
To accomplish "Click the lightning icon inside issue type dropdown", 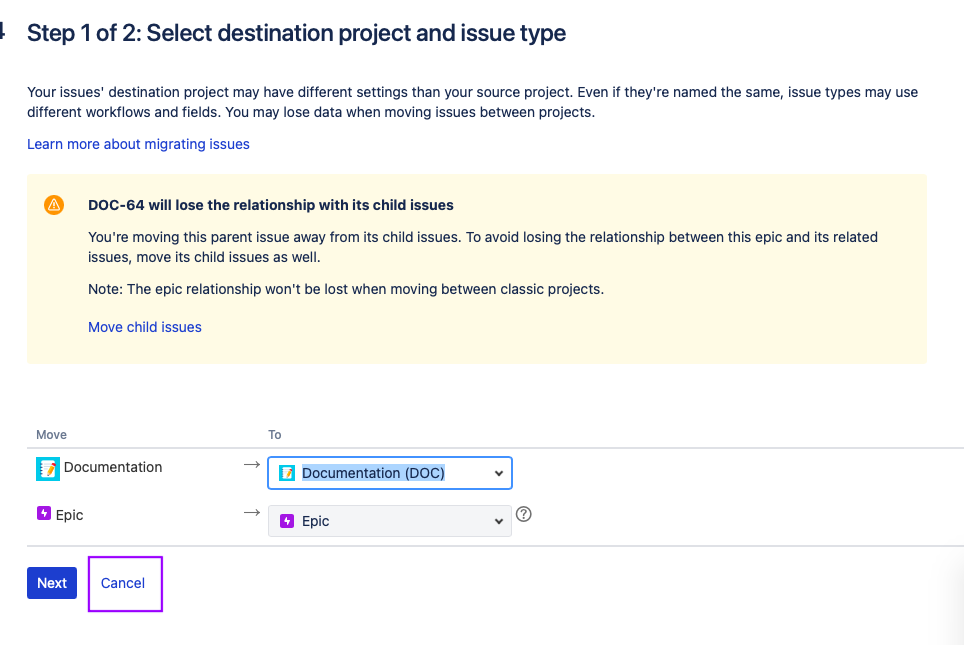I will click(x=287, y=521).
